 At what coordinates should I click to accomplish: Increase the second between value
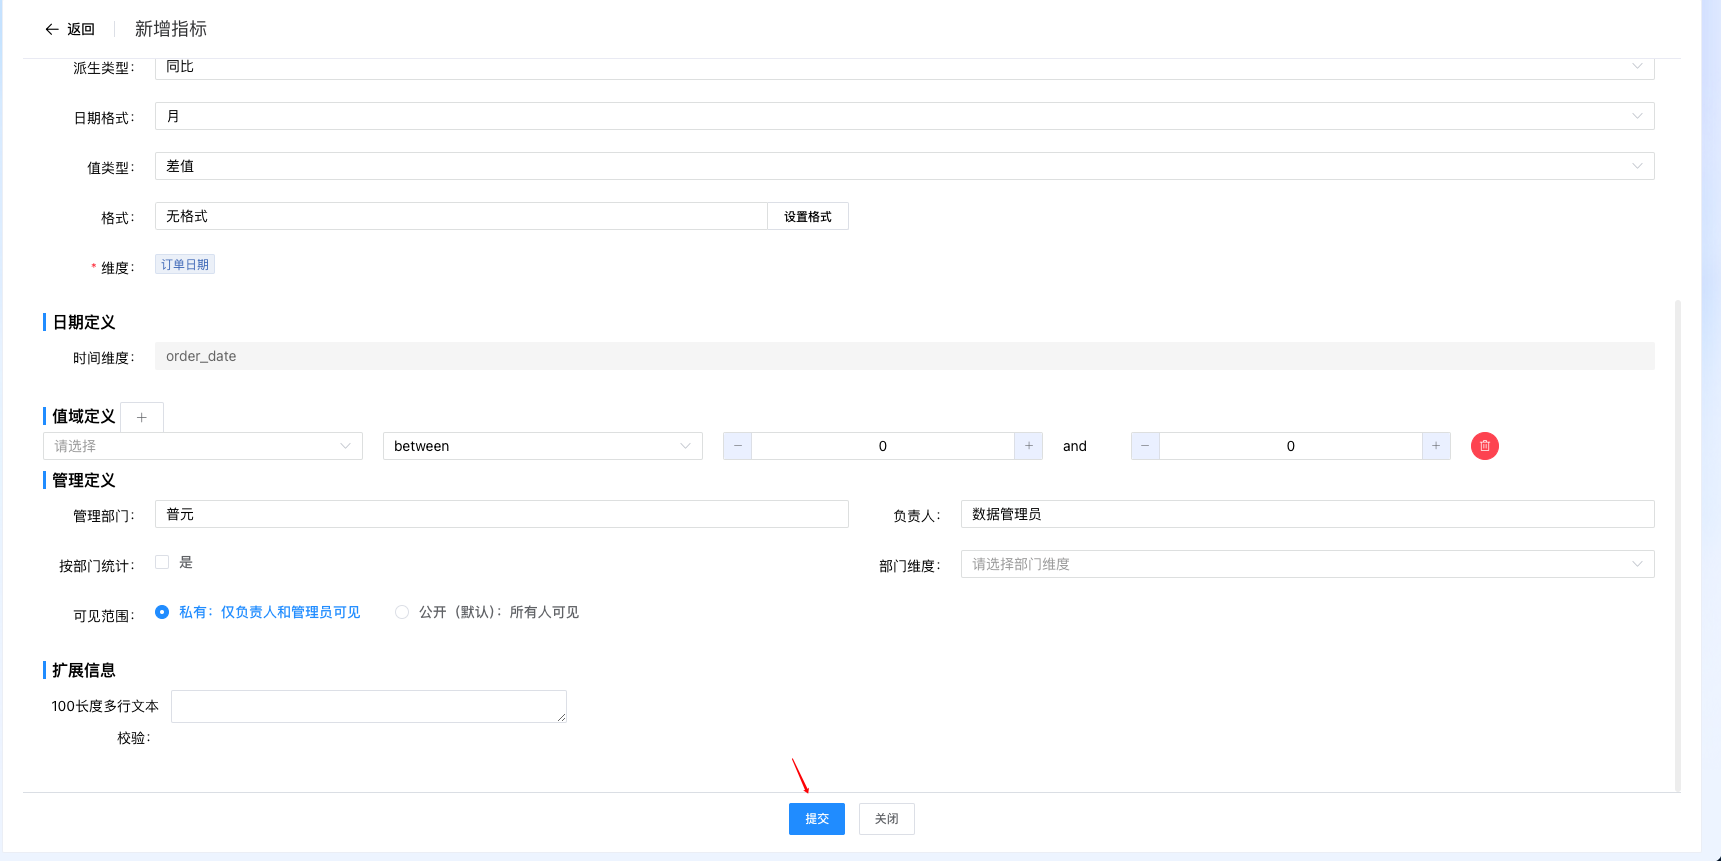pyautogui.click(x=1436, y=446)
